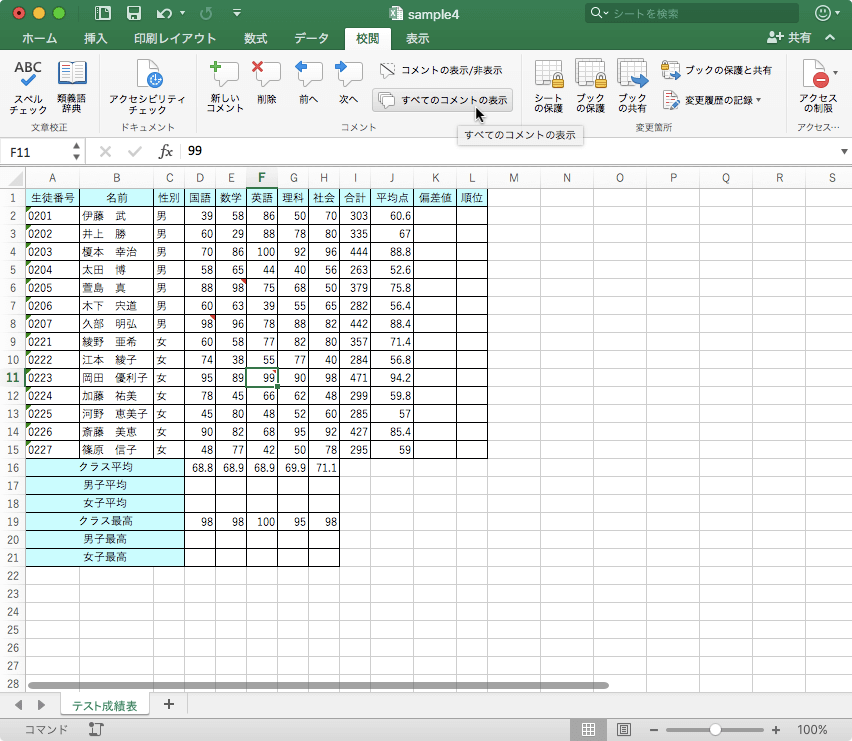Go to the next comment (次へ)
The image size is (852, 741).
click(348, 83)
